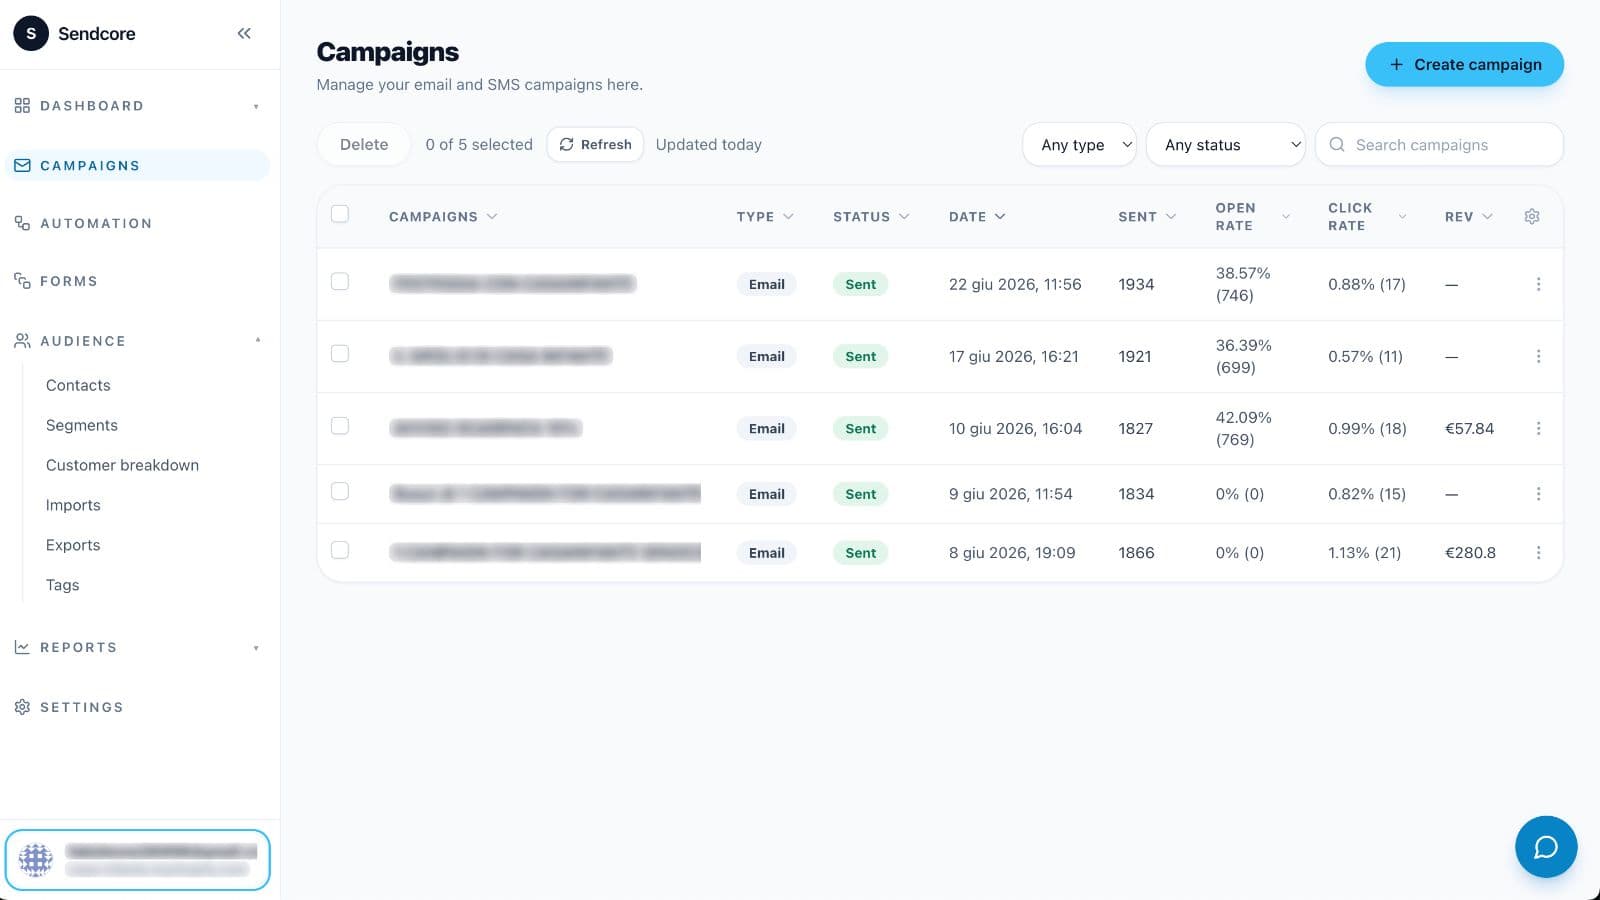Open Contacts under Audience
1600x900 pixels.
pos(78,385)
